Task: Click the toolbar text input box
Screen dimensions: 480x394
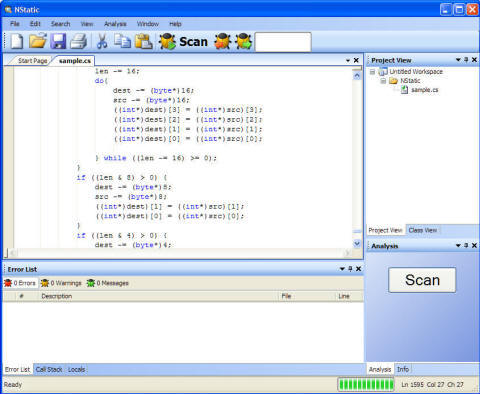Action: pos(283,42)
